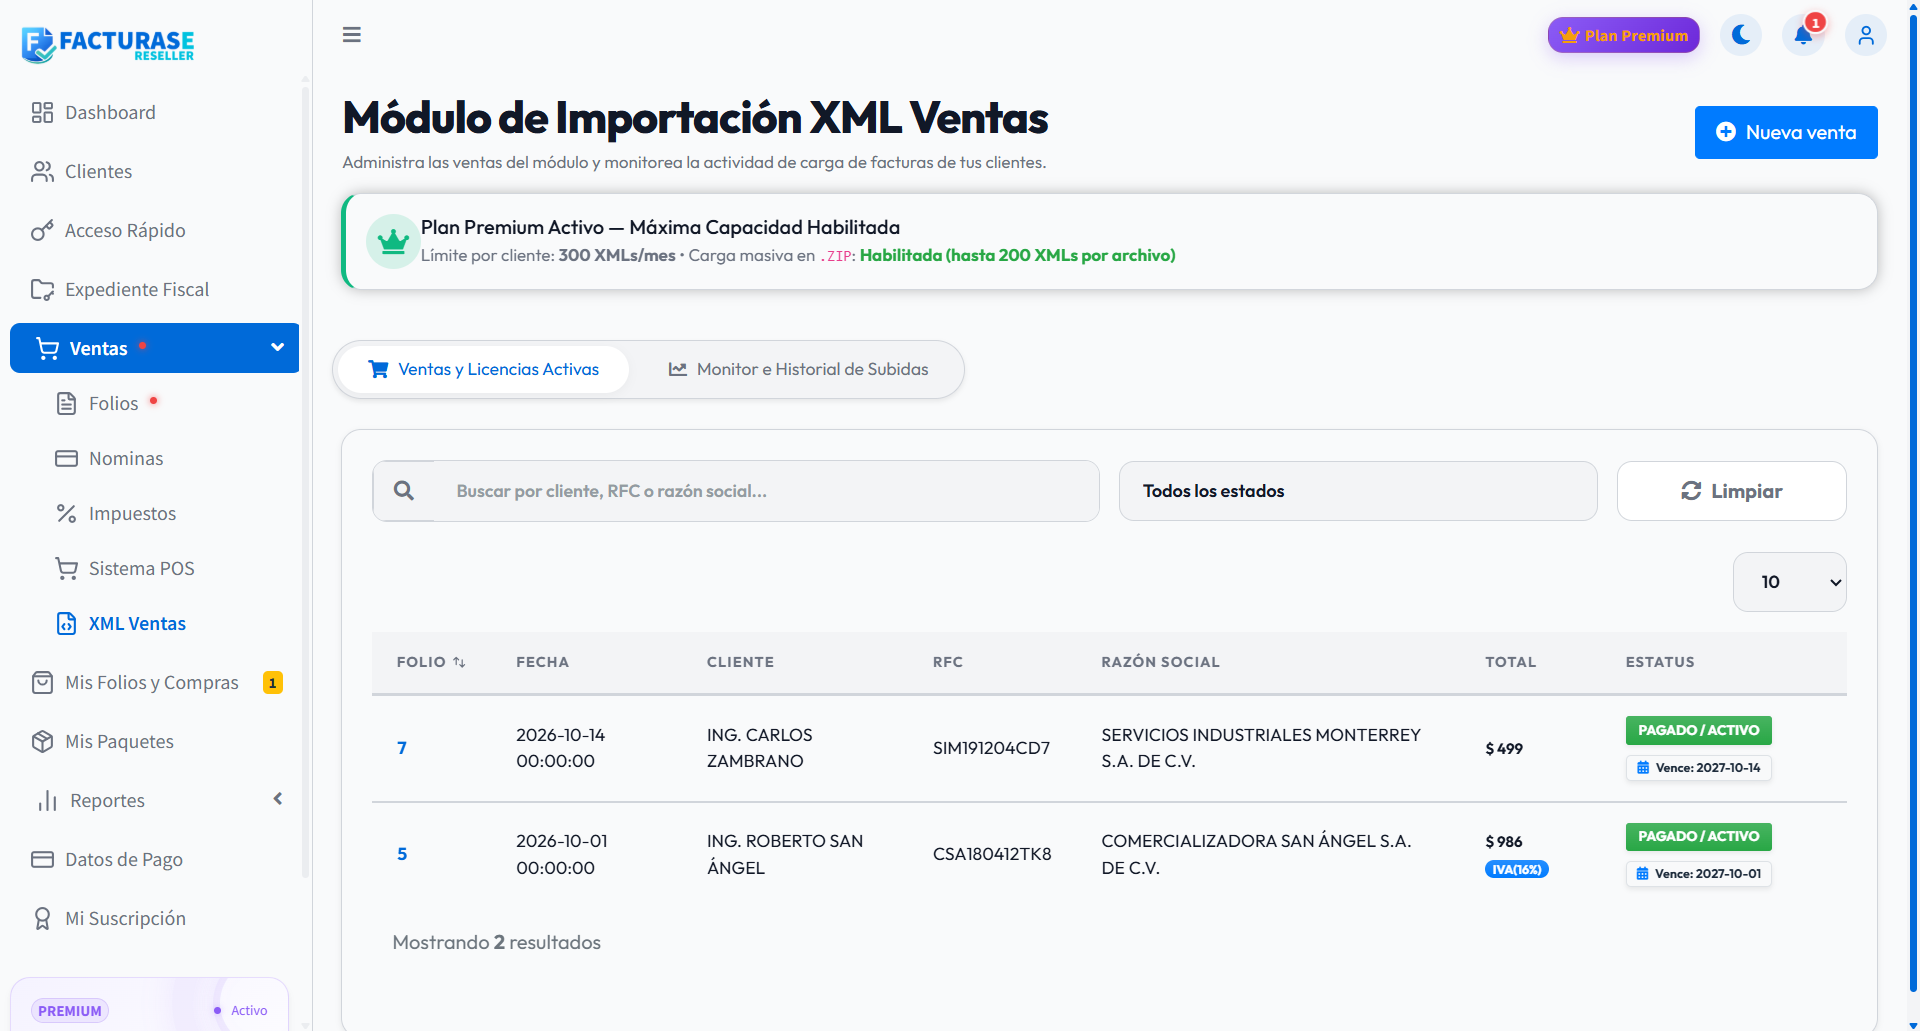
Task: Click RFC cell SIM191204CD7
Action: coord(991,748)
